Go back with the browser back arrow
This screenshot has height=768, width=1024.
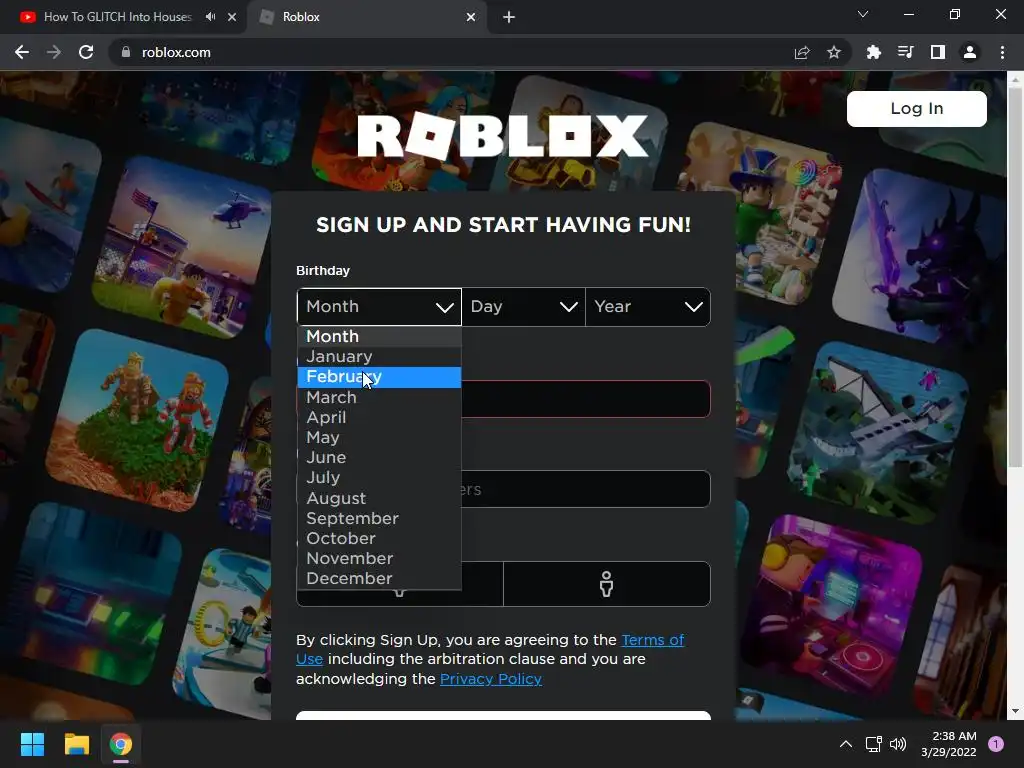tap(22, 52)
